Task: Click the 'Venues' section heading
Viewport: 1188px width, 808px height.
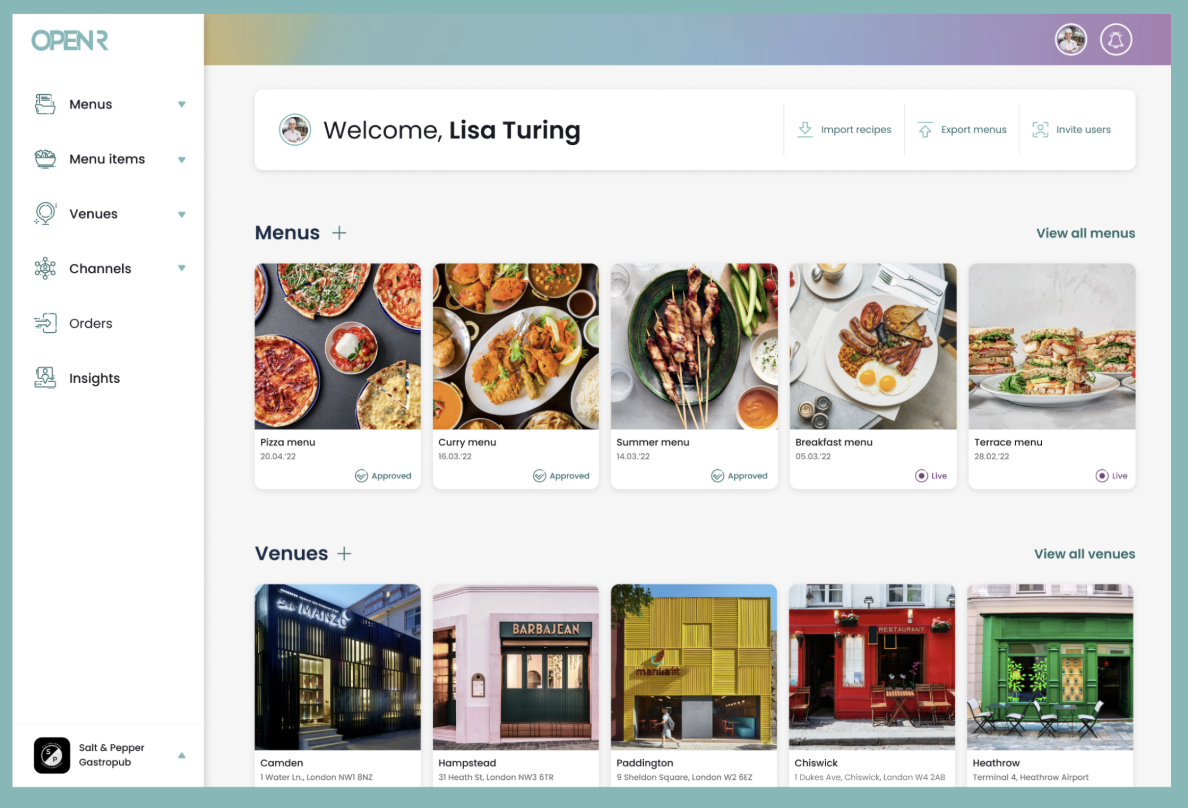Action: pyautogui.click(x=291, y=553)
